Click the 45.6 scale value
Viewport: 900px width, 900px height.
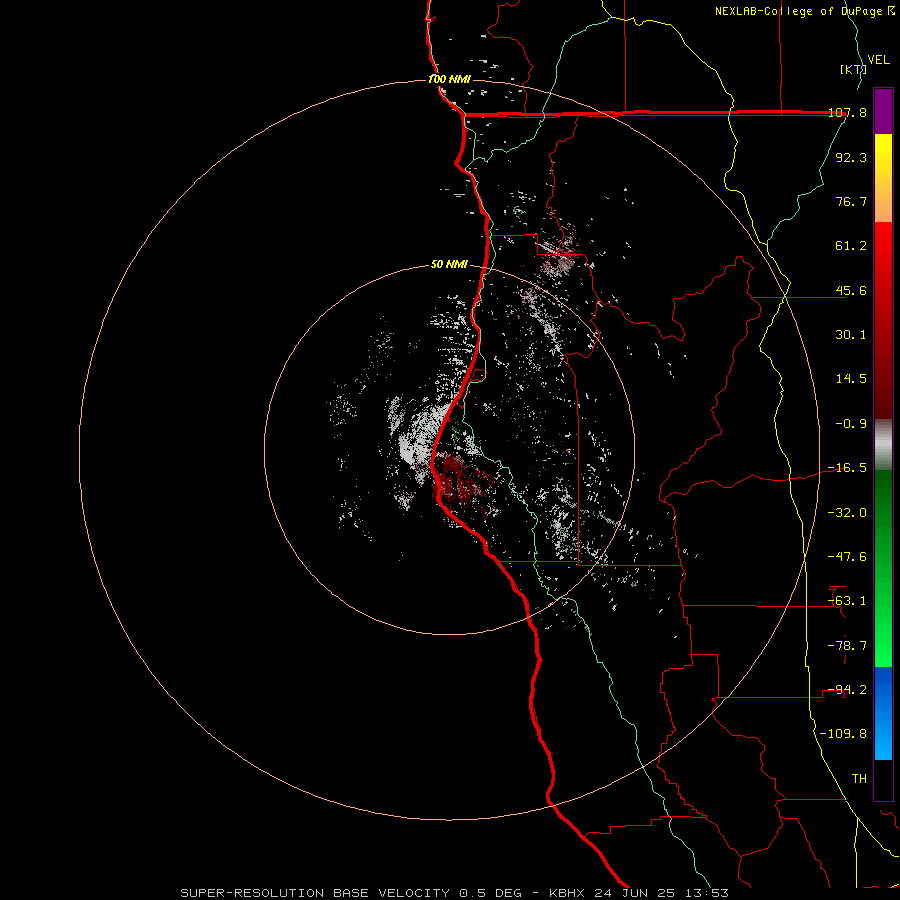tap(851, 290)
